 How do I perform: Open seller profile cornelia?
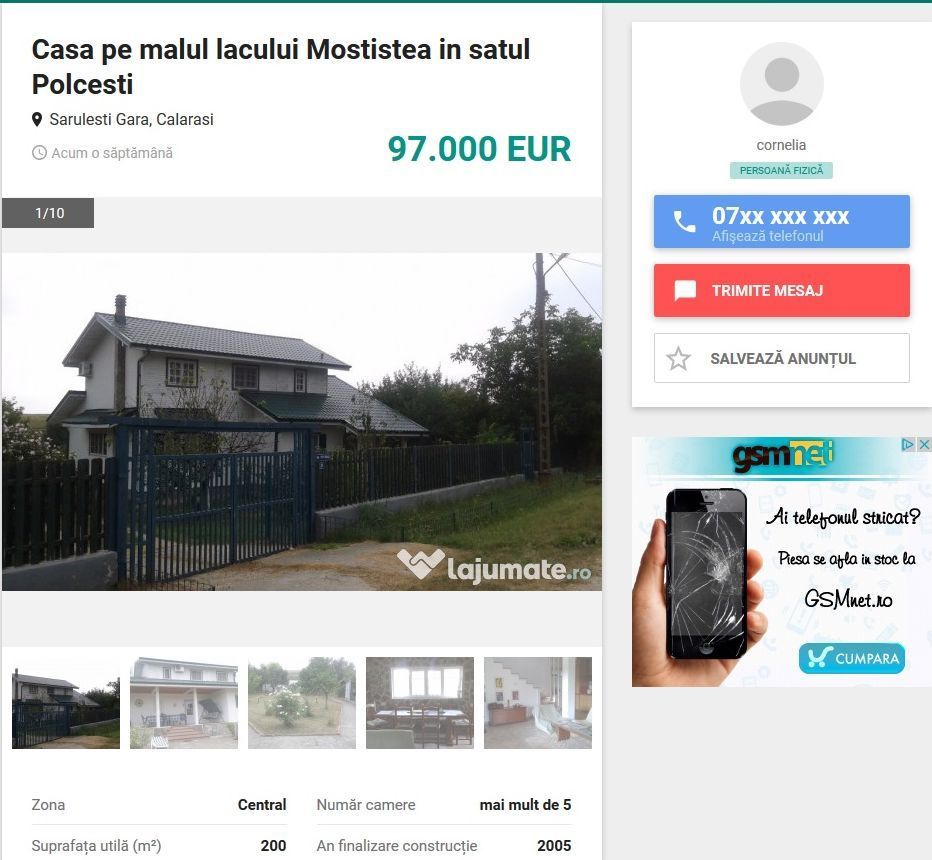click(781, 145)
